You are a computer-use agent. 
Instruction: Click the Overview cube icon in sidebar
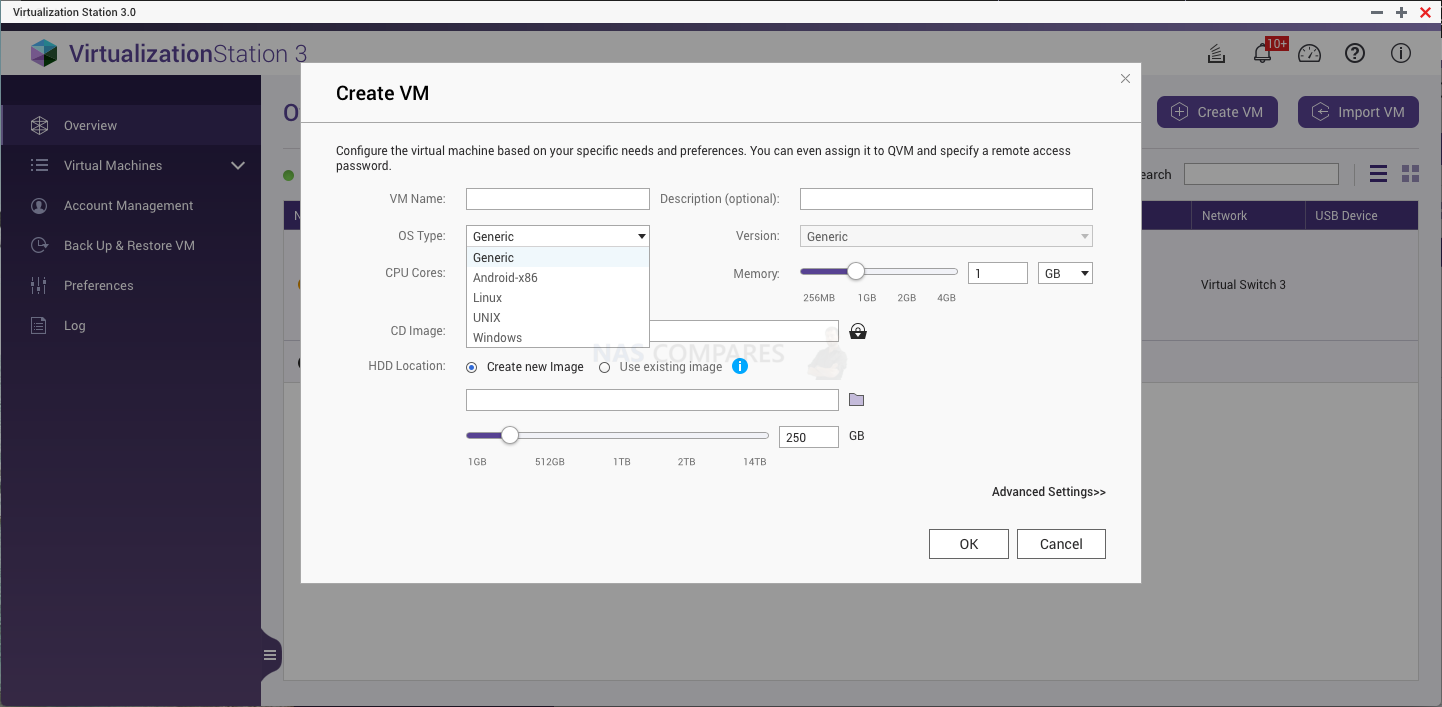[39, 126]
